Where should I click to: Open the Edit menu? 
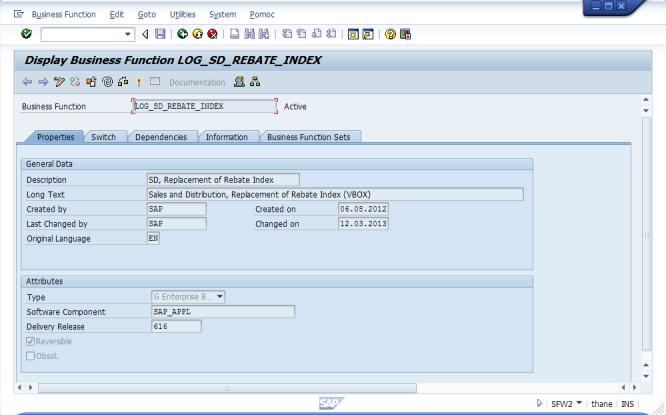click(x=116, y=14)
